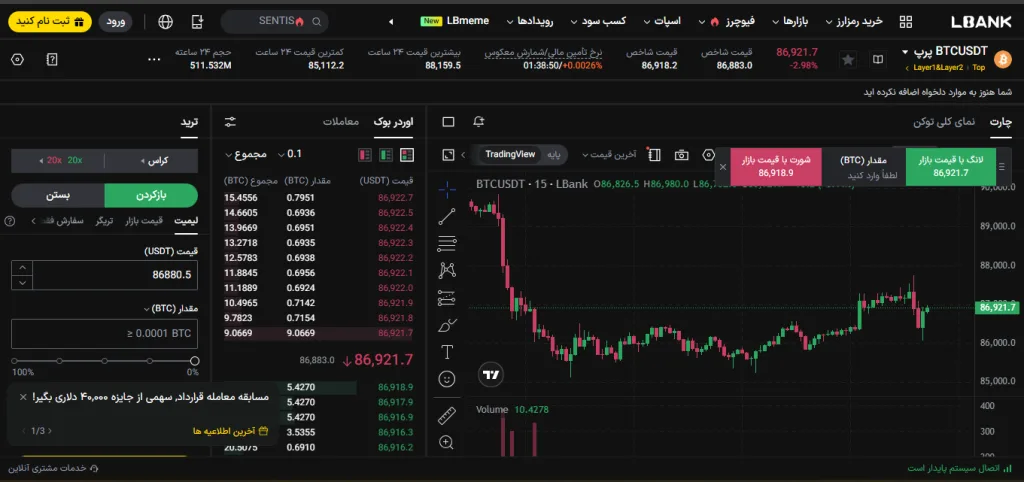
Task: Select the text annotation tool
Action: (x=447, y=352)
